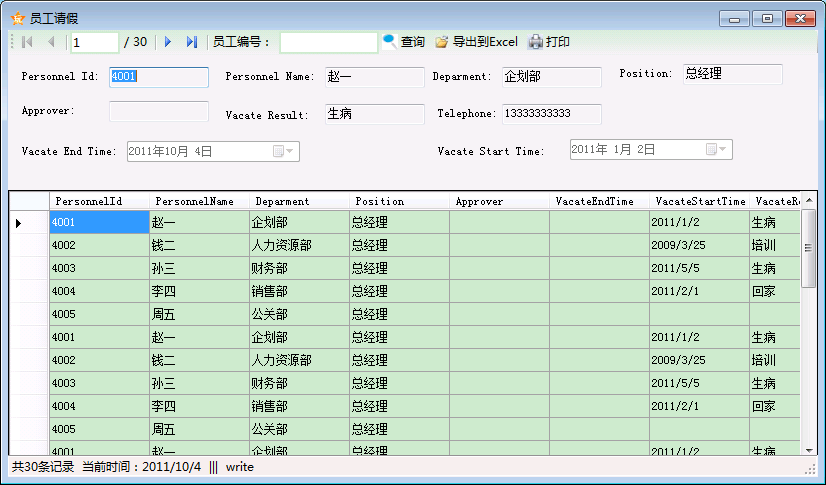Click current record position box
Screen dimensions: 826x485
(x=95, y=42)
